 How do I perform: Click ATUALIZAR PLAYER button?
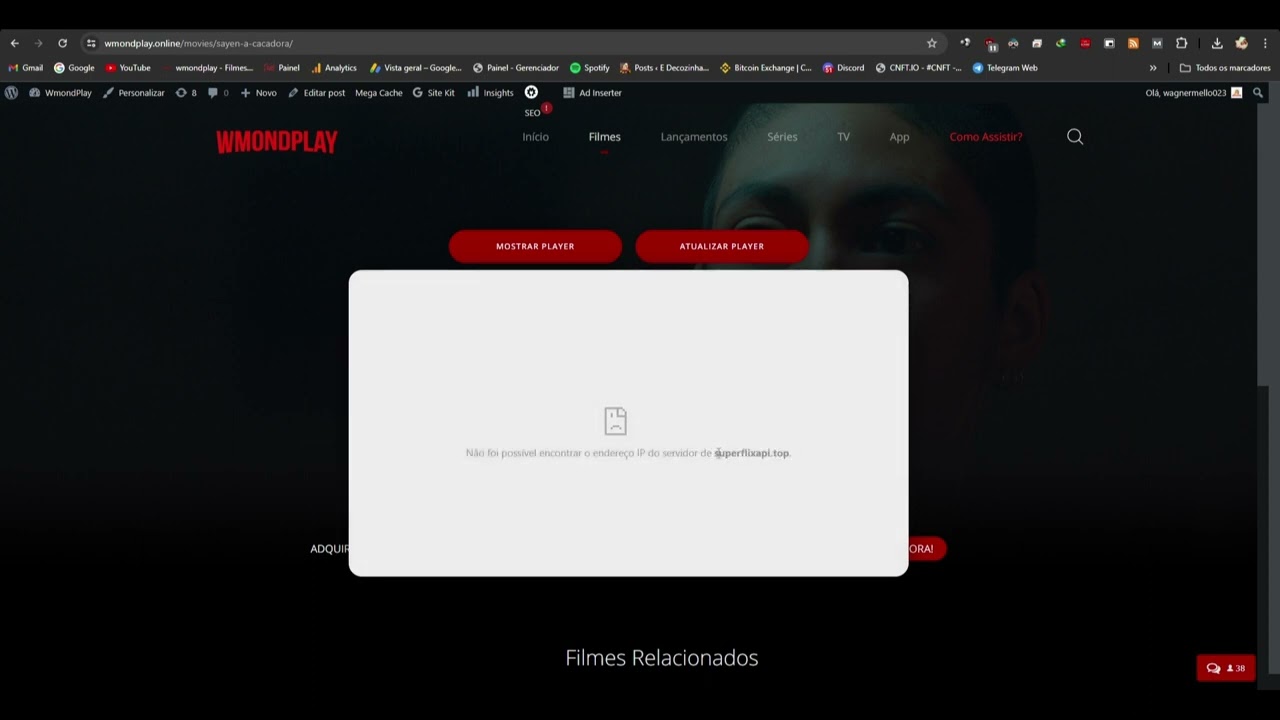tap(722, 246)
